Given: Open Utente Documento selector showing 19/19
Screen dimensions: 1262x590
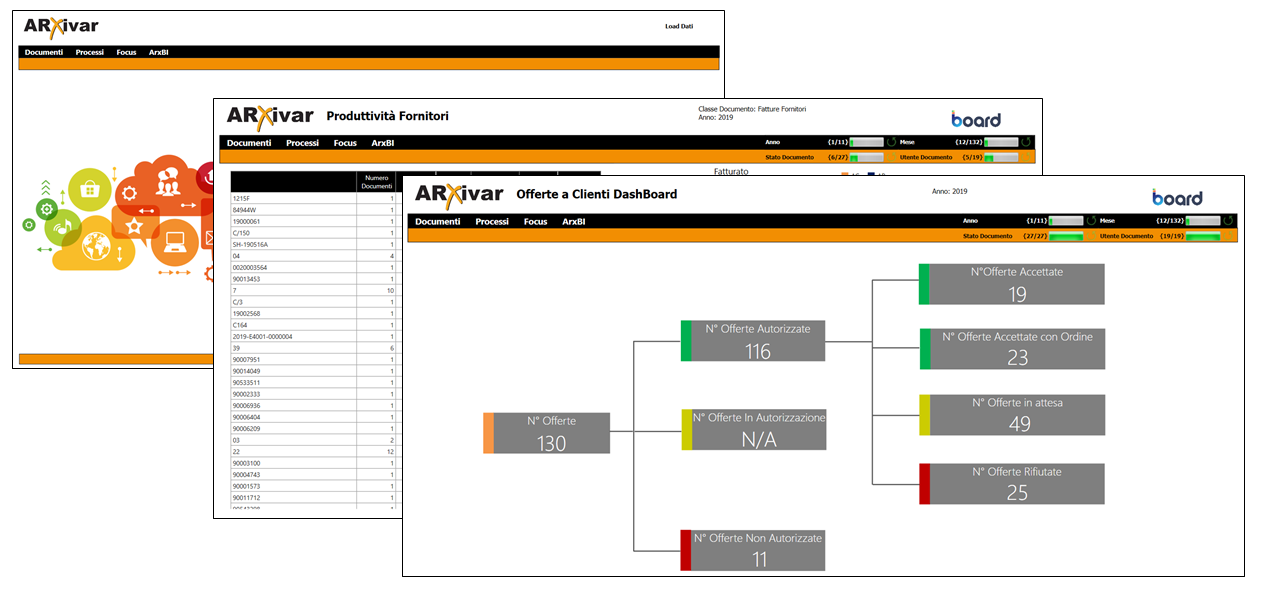Looking at the screenshot, I should pyautogui.click(x=1203, y=236).
